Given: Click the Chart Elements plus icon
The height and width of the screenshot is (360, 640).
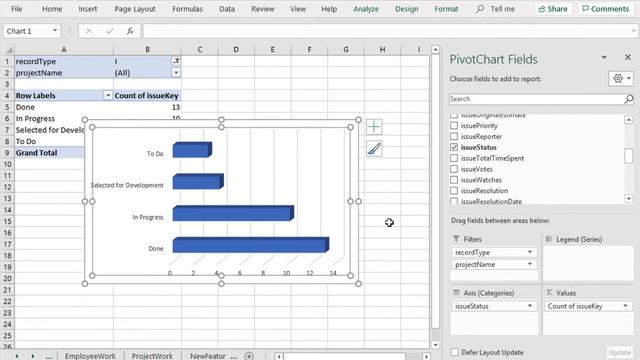Looking at the screenshot, I should click(x=374, y=127).
